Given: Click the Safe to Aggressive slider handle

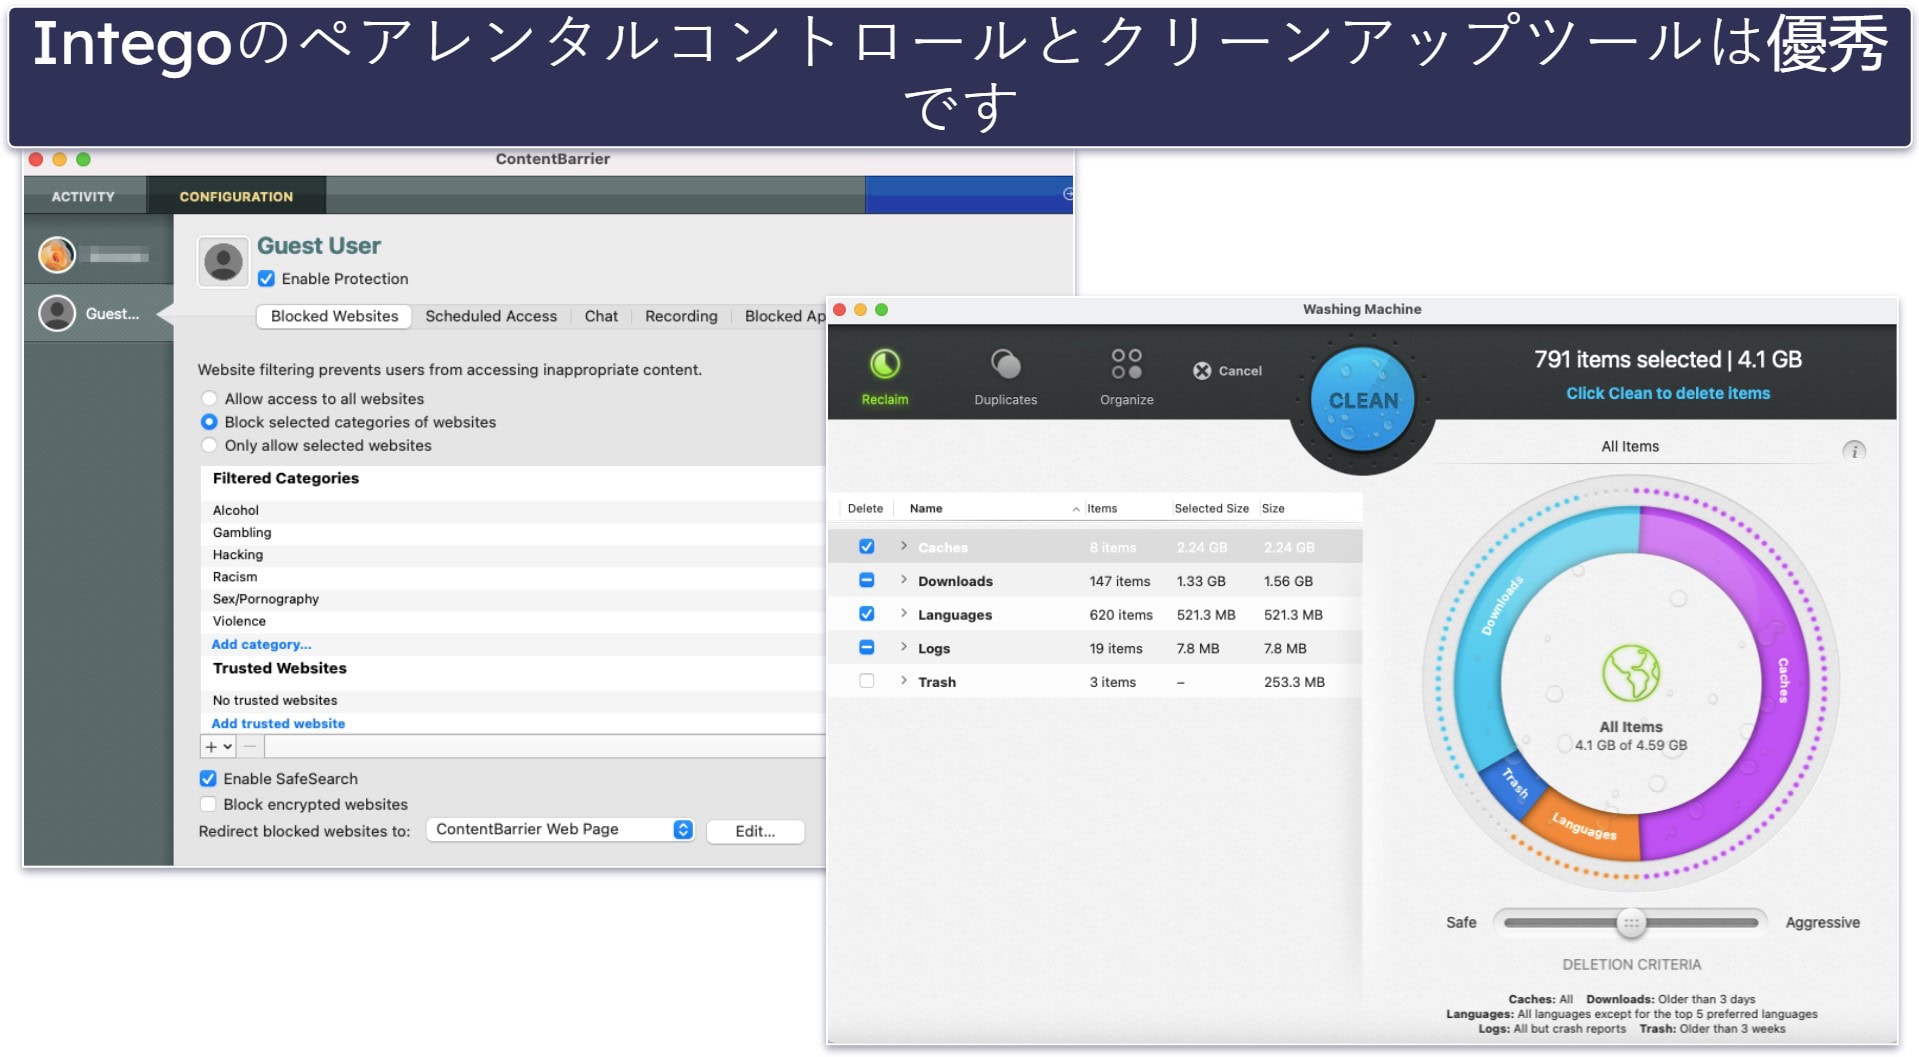Looking at the screenshot, I should (x=1631, y=923).
